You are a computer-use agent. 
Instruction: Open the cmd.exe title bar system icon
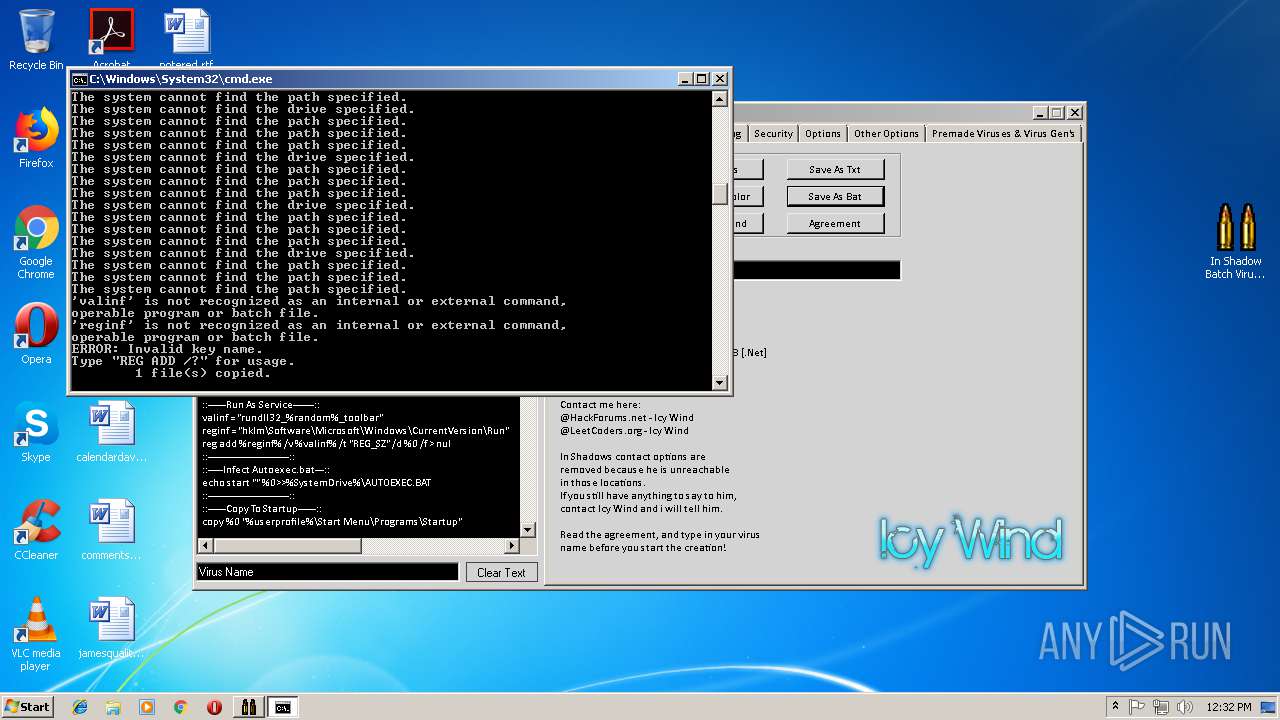coord(79,79)
